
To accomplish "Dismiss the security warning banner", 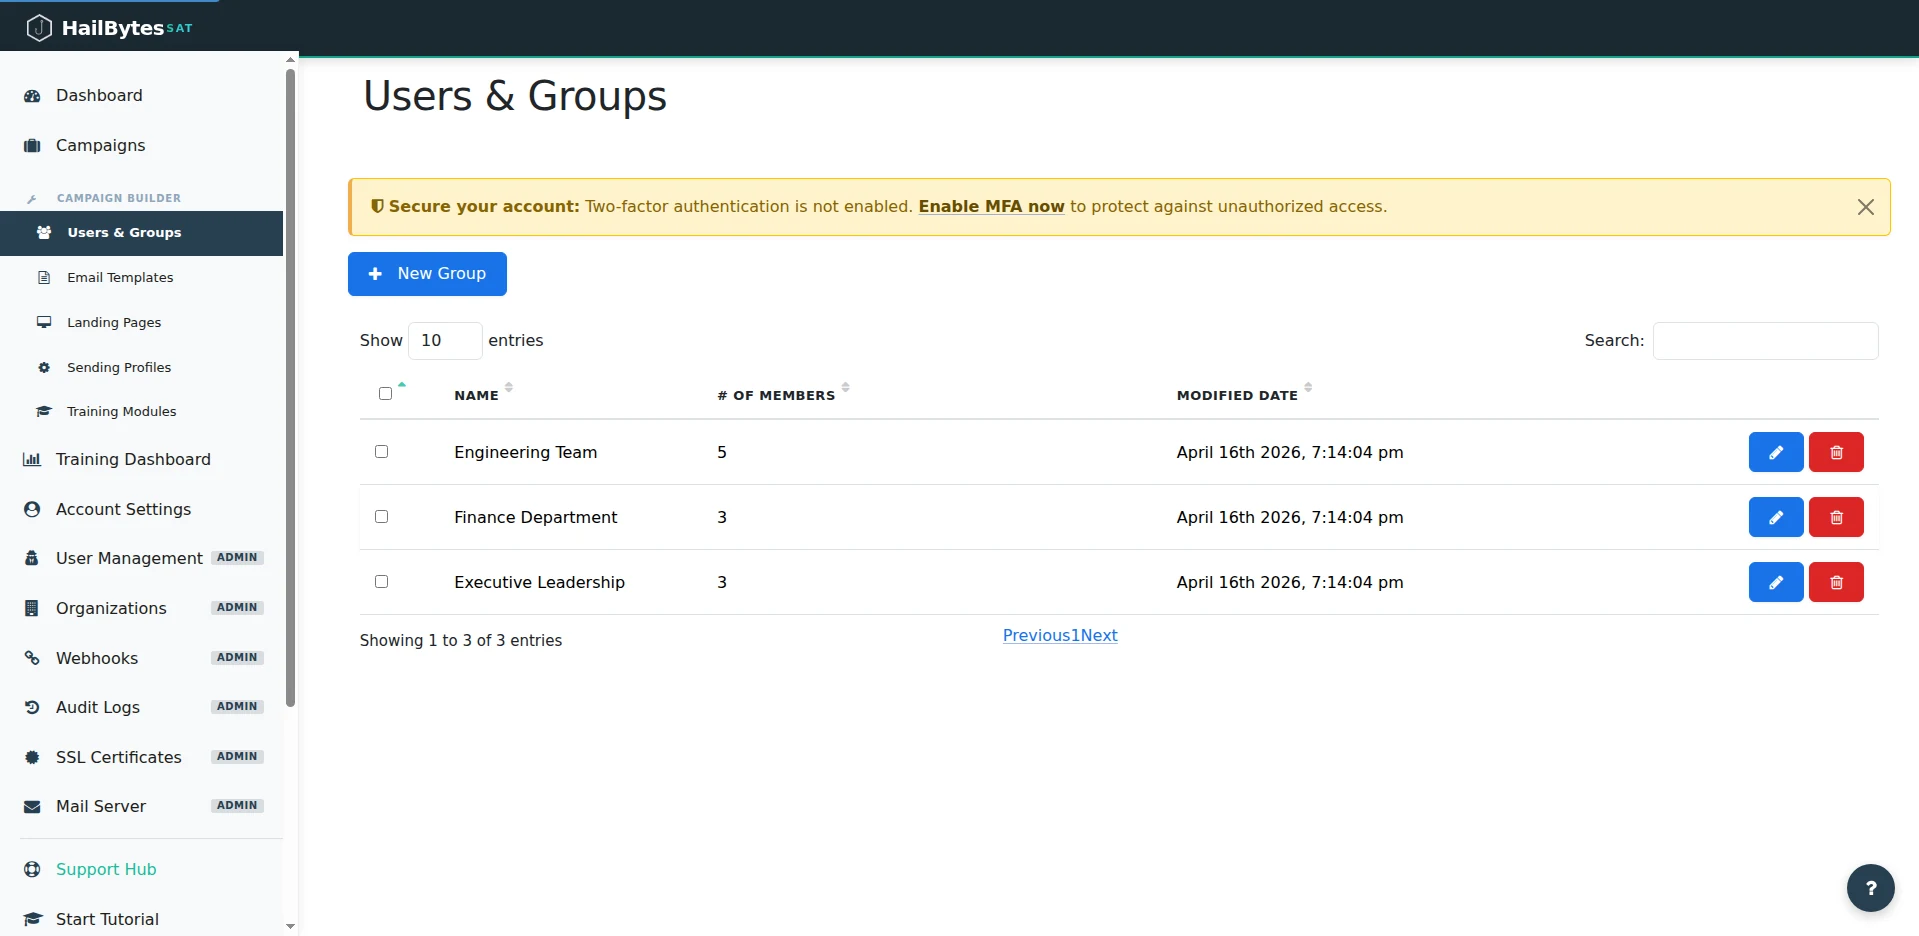I will coord(1865,206).
